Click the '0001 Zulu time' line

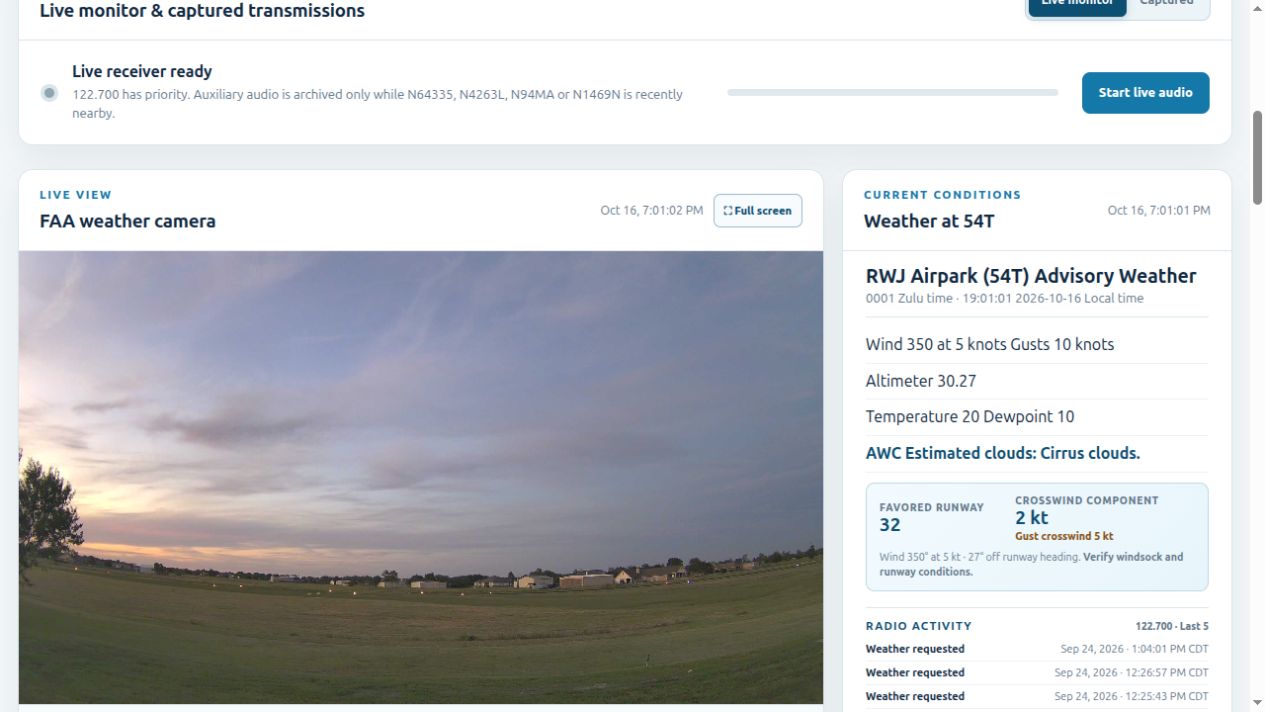click(x=1005, y=299)
